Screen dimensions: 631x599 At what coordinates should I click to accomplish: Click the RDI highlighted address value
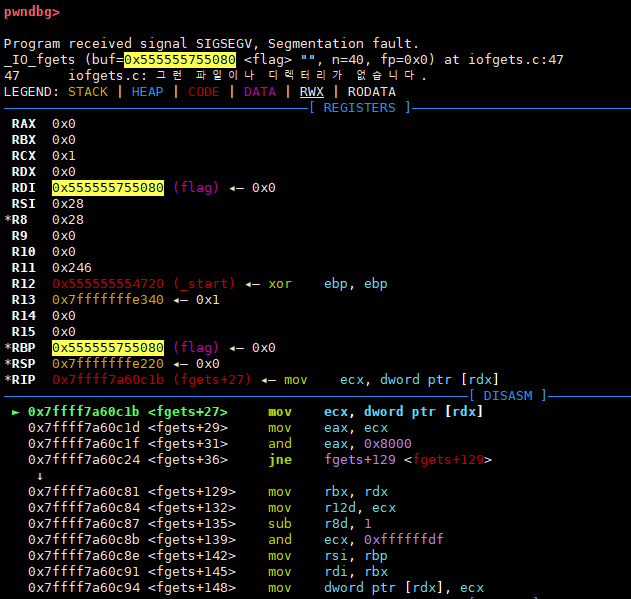click(108, 188)
